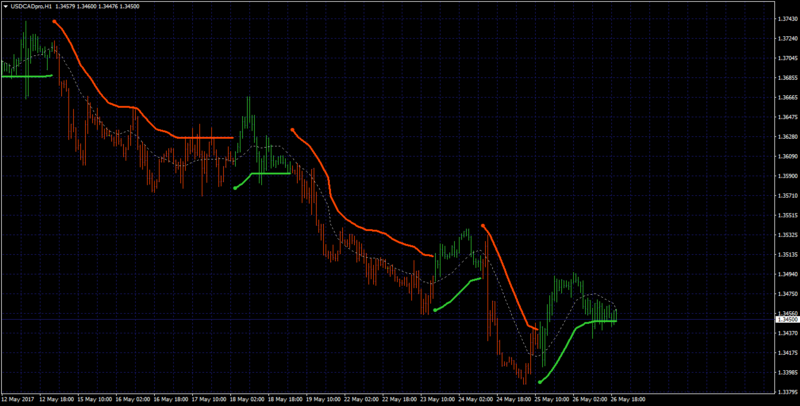The height and width of the screenshot is (406, 800).
Task: Click the 1.35515 price axis label
Action: coord(786,216)
